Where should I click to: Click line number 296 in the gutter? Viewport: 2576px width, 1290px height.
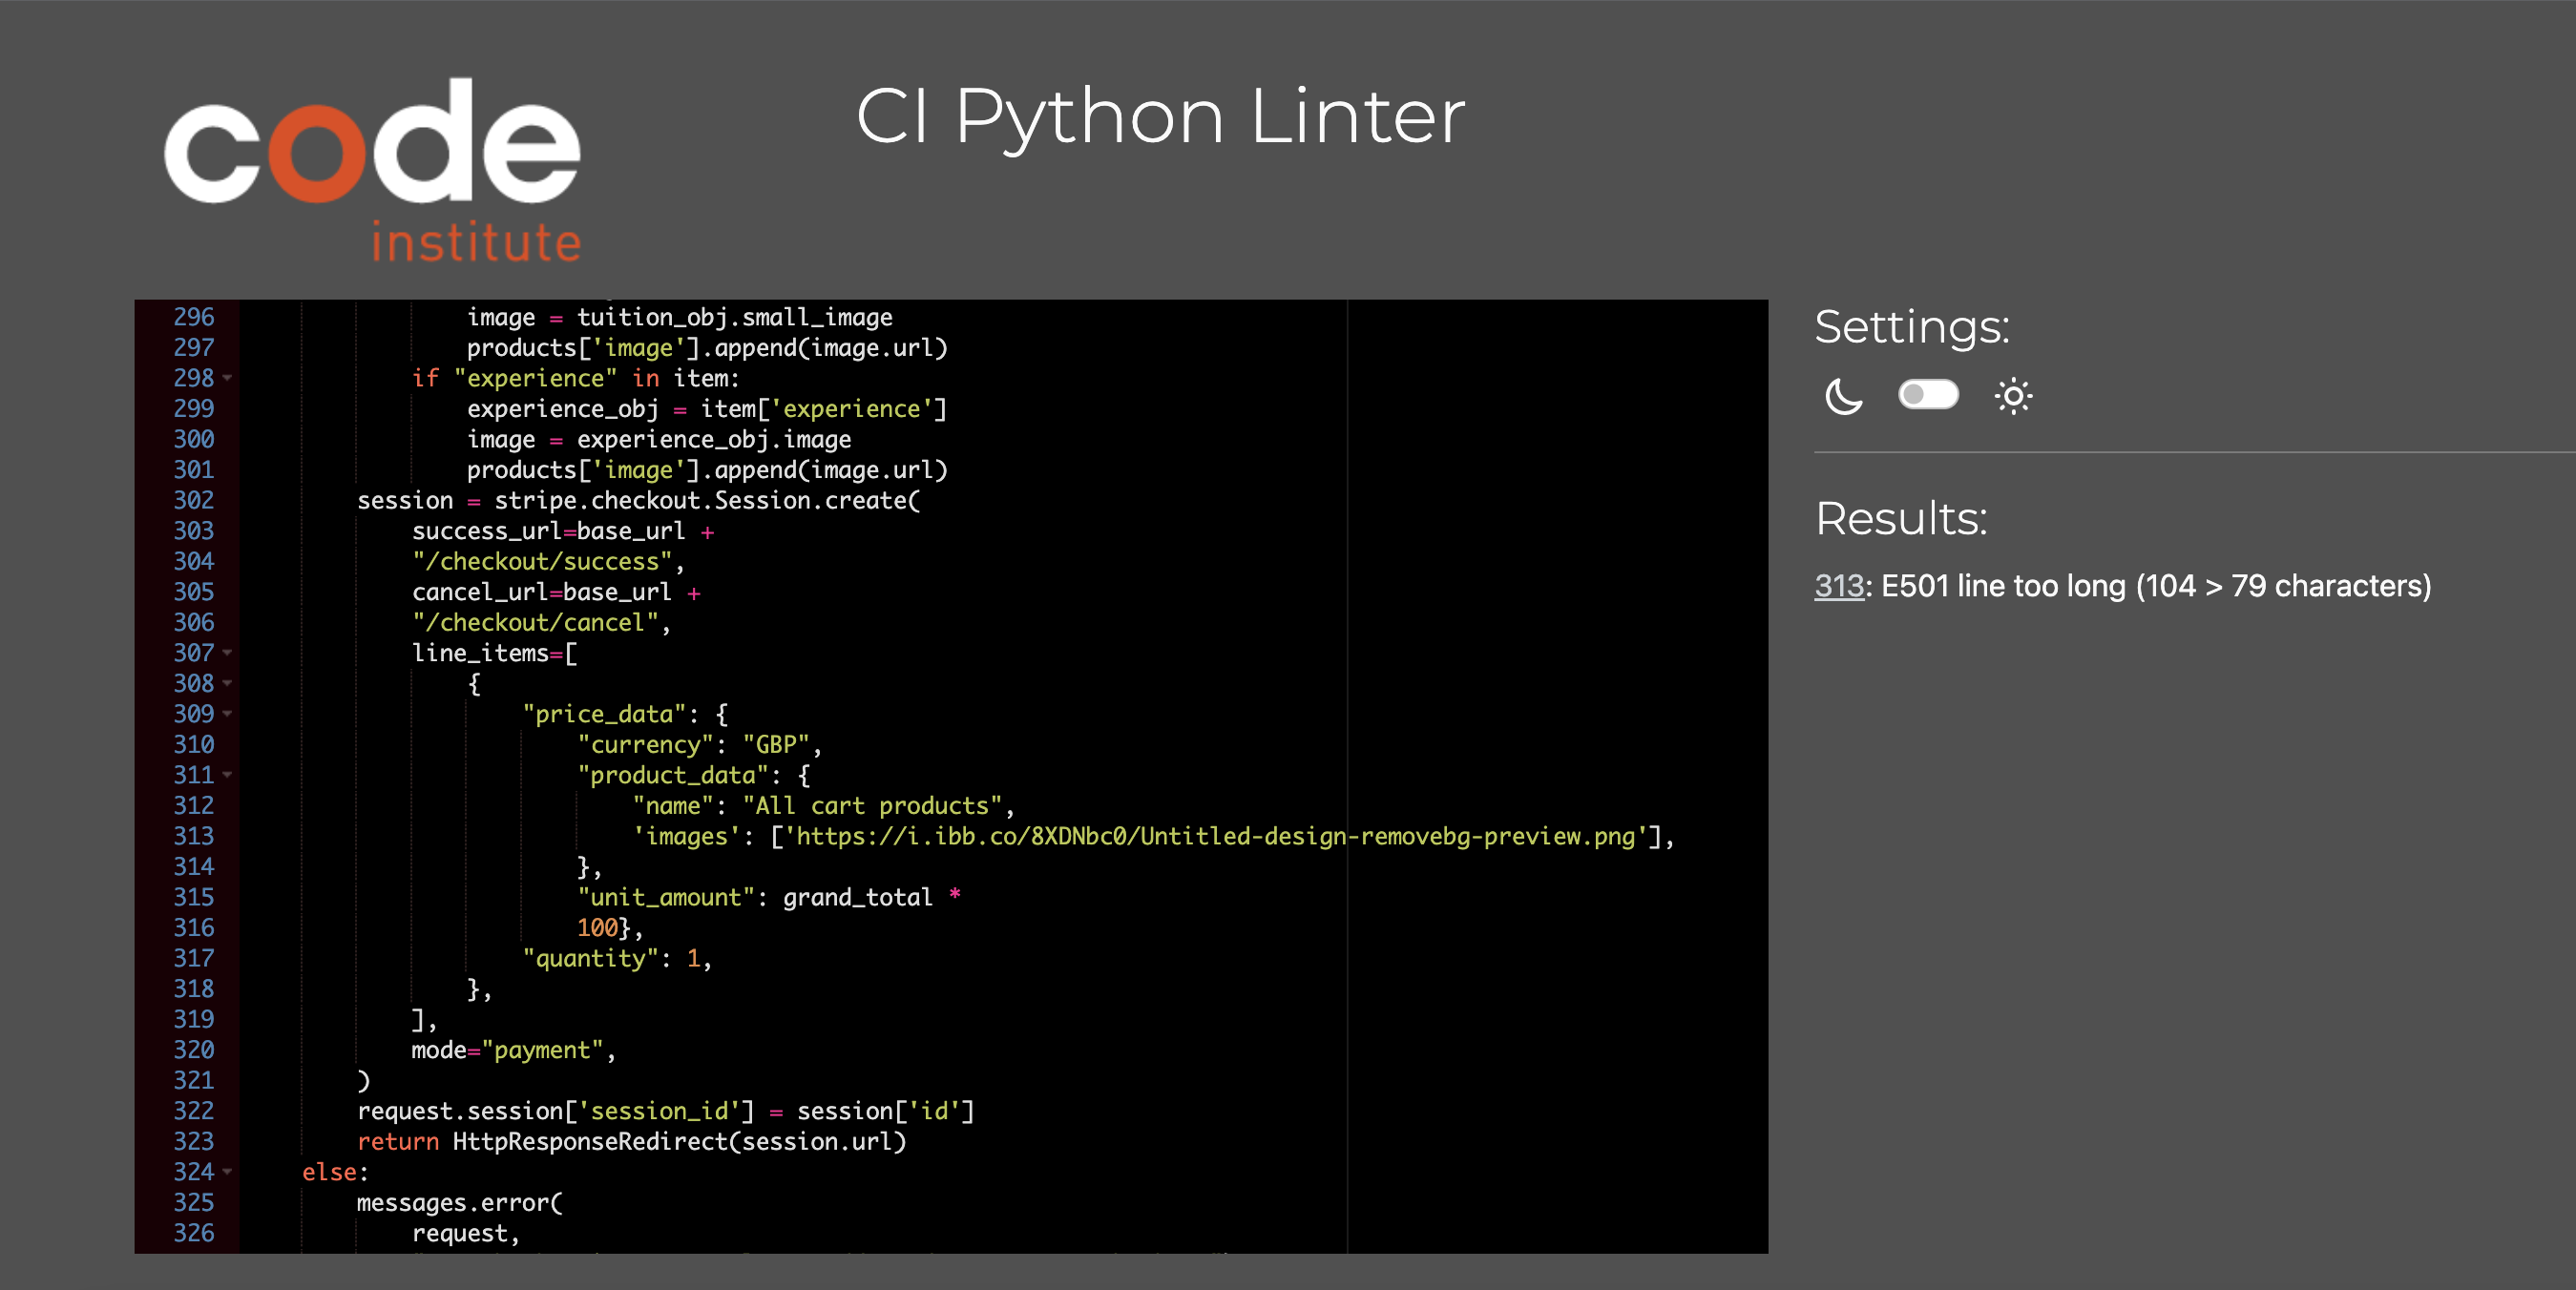[194, 317]
